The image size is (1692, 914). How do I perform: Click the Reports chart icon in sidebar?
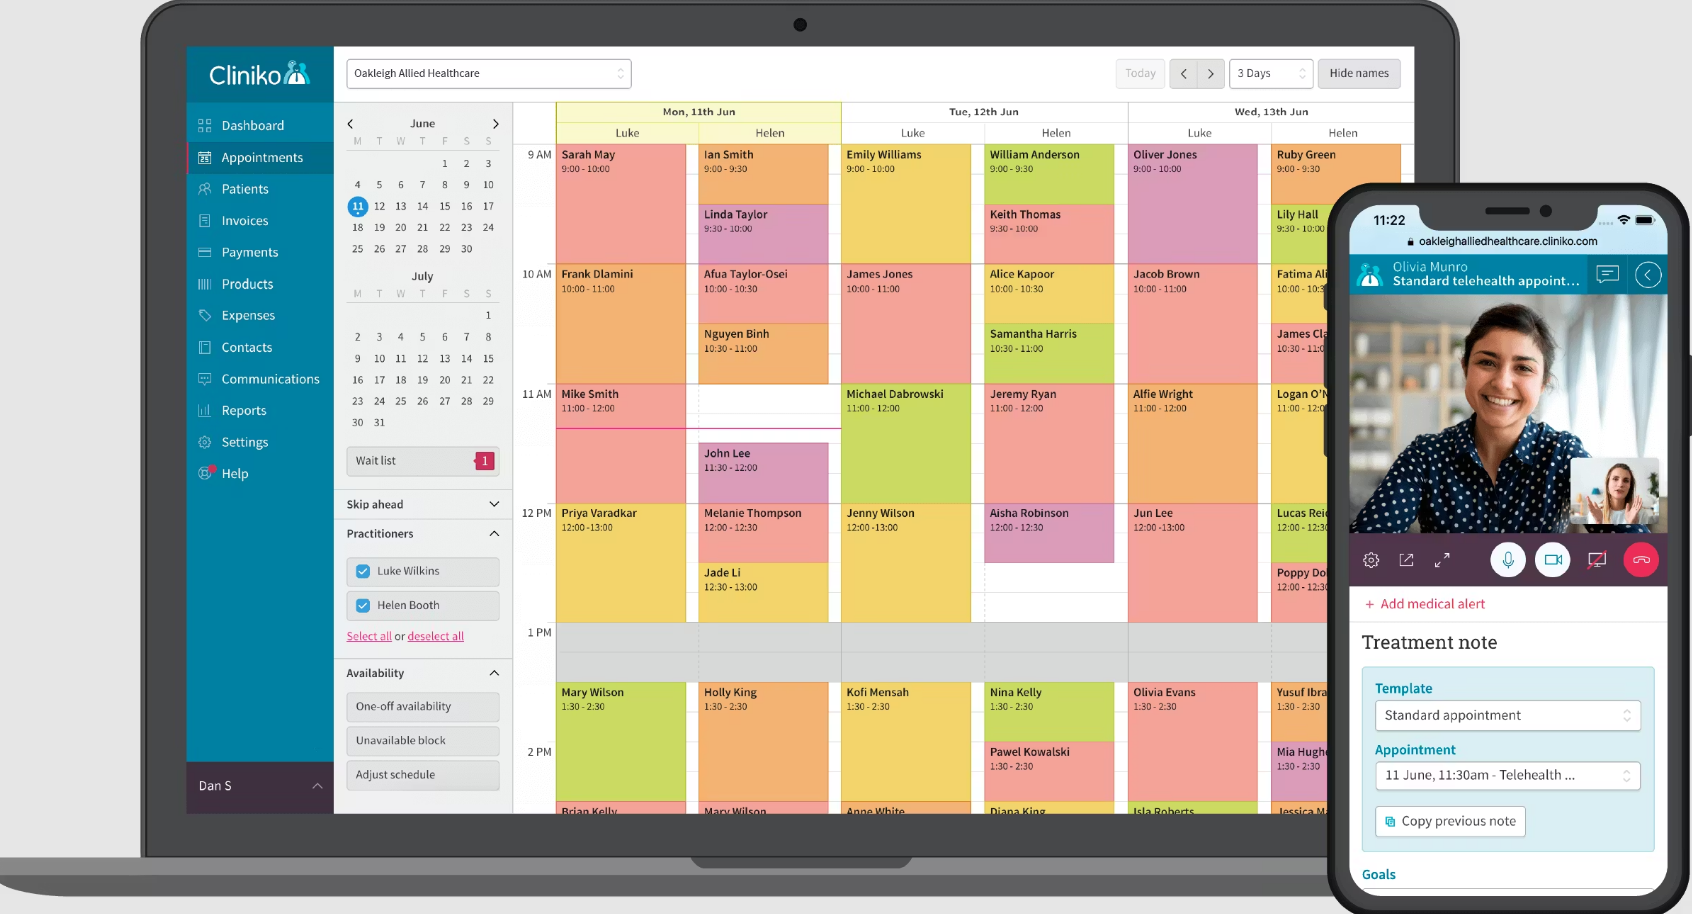205,410
